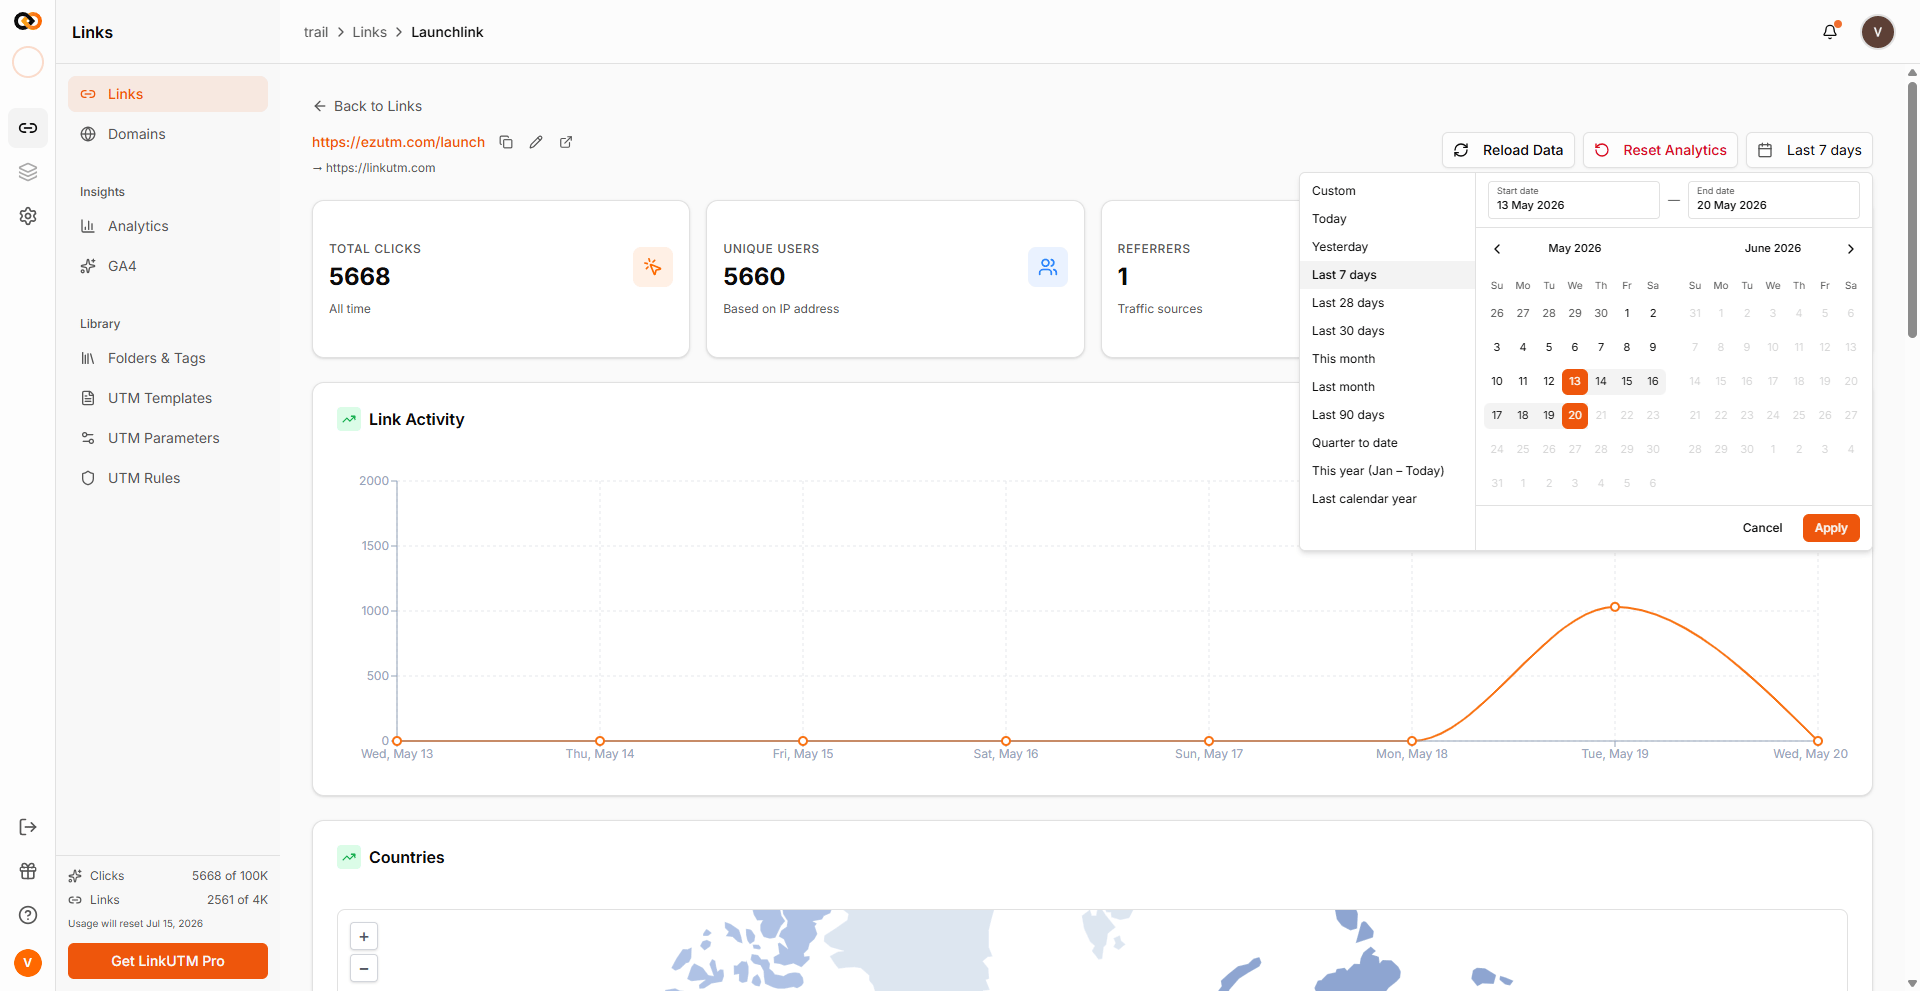1920x991 pixels.
Task: Zoom in on the countries map
Action: click(364, 937)
